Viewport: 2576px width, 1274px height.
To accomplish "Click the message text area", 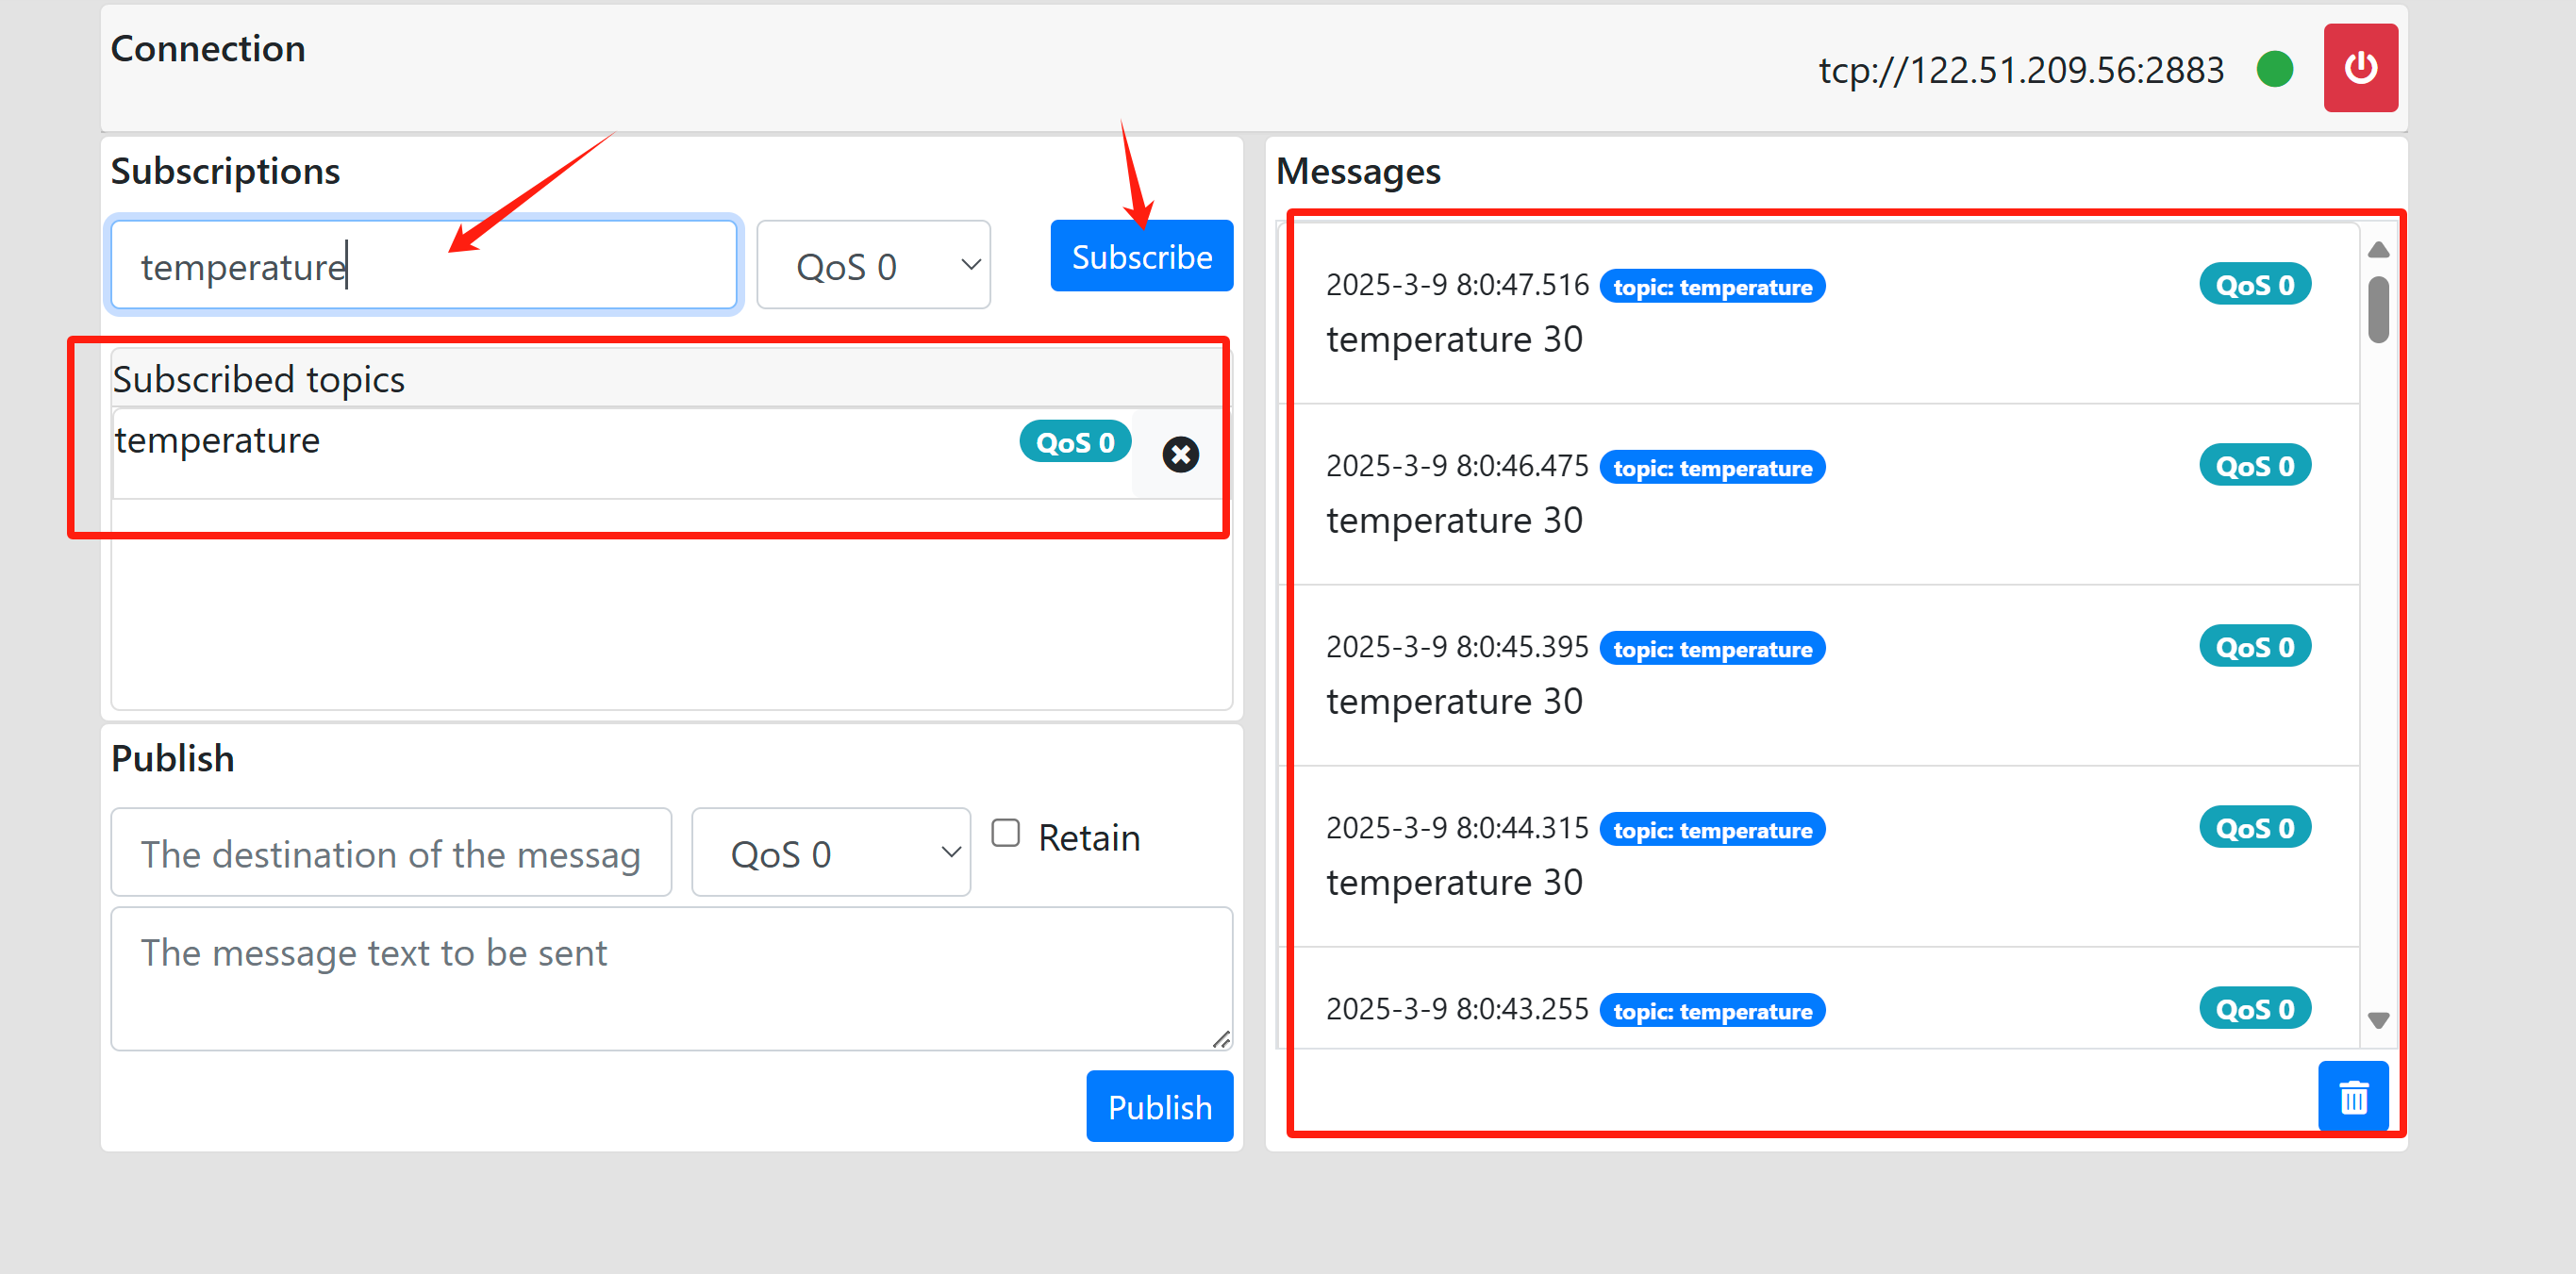I will 671,978.
